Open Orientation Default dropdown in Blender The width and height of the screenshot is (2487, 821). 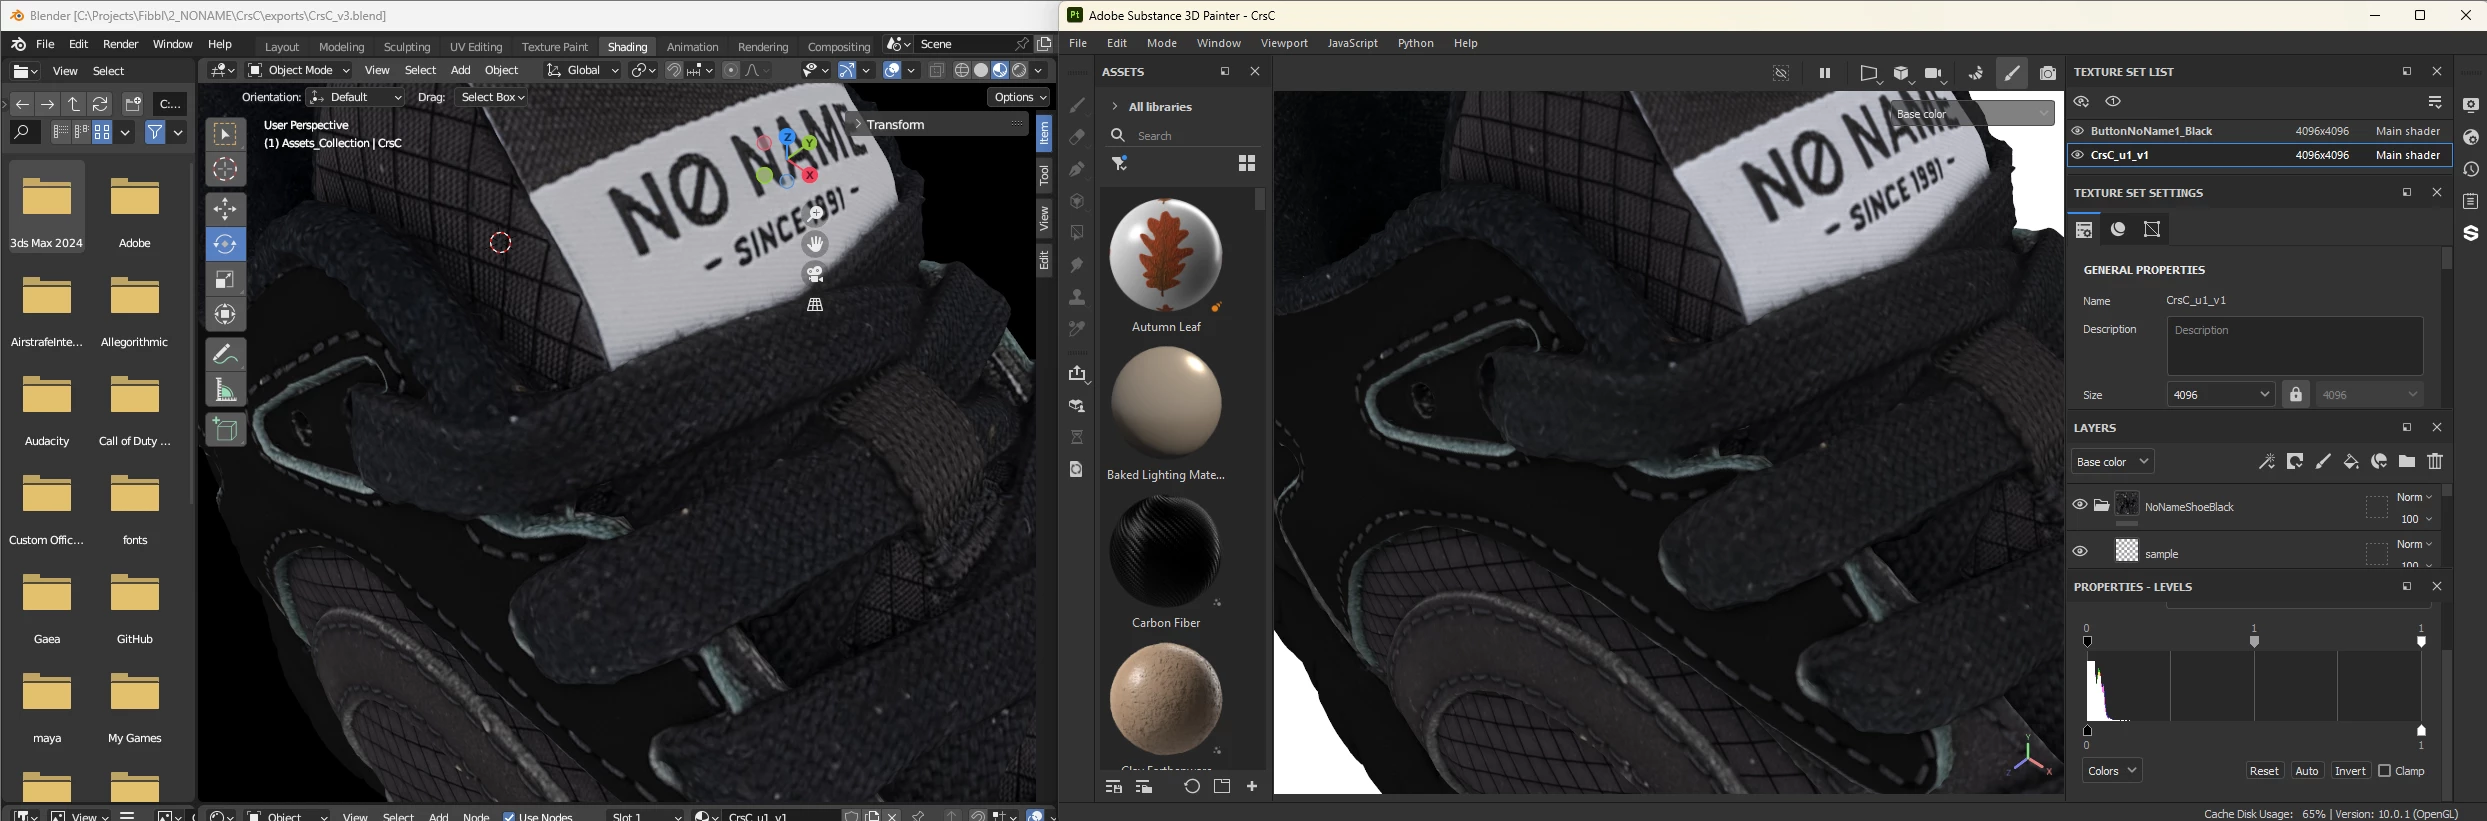[355, 97]
